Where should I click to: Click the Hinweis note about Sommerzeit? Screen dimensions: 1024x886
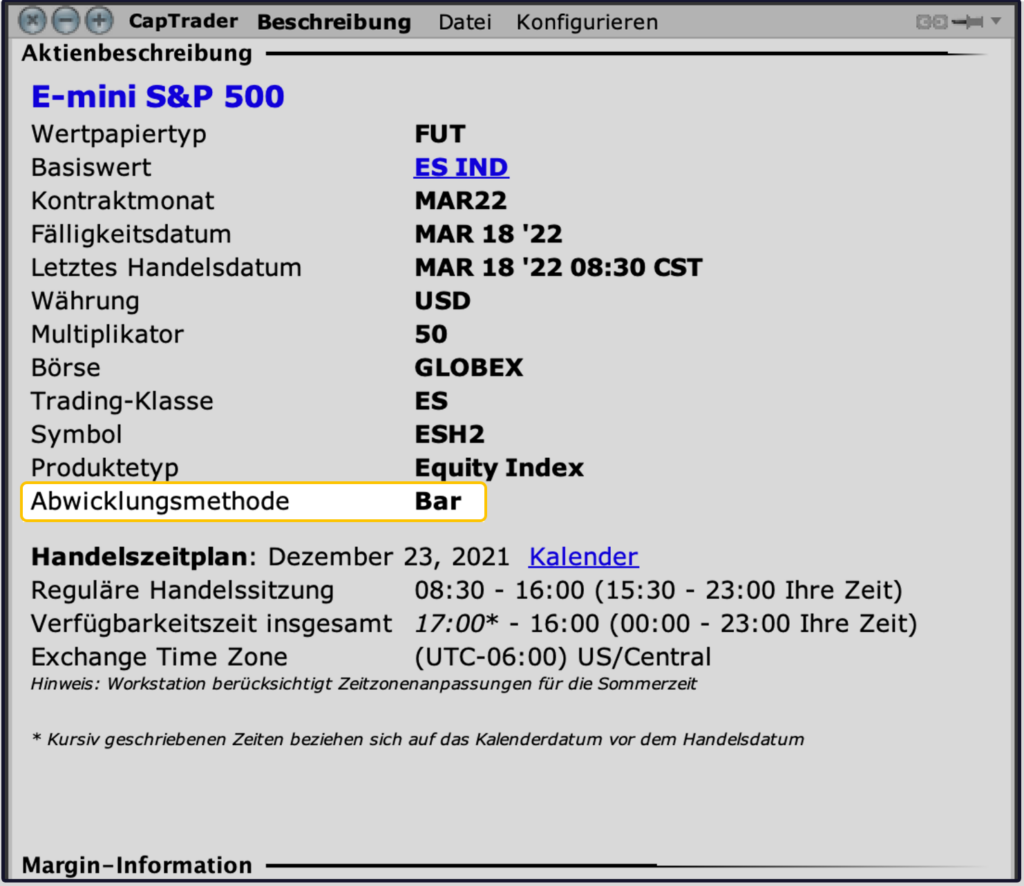pyautogui.click(x=364, y=684)
